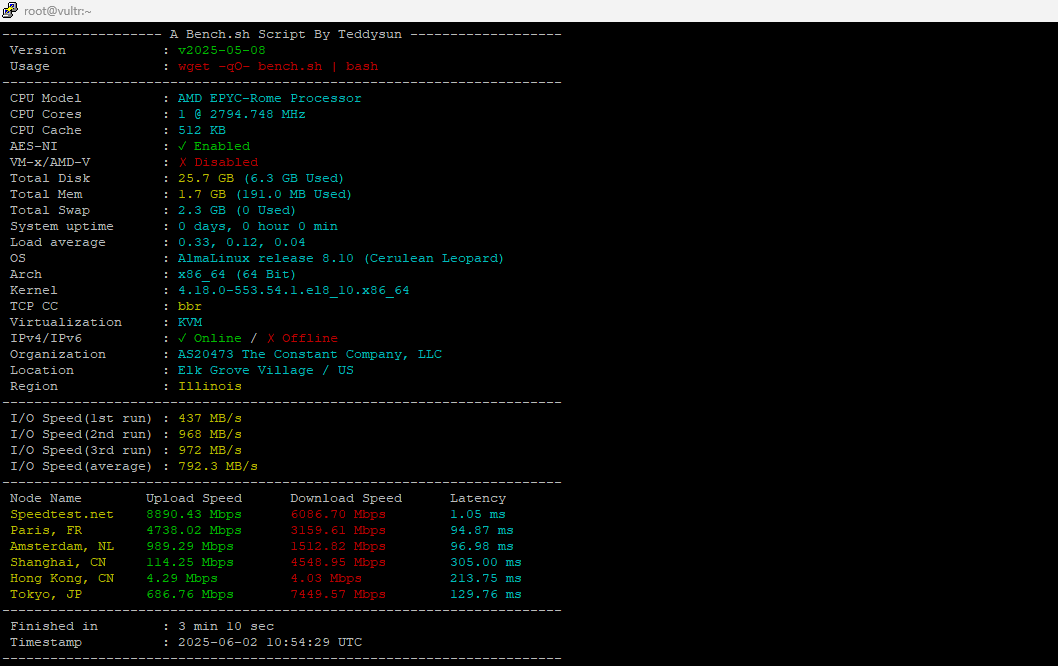Select Amsterdam upload speed "989.29 Mbps"

190,547
